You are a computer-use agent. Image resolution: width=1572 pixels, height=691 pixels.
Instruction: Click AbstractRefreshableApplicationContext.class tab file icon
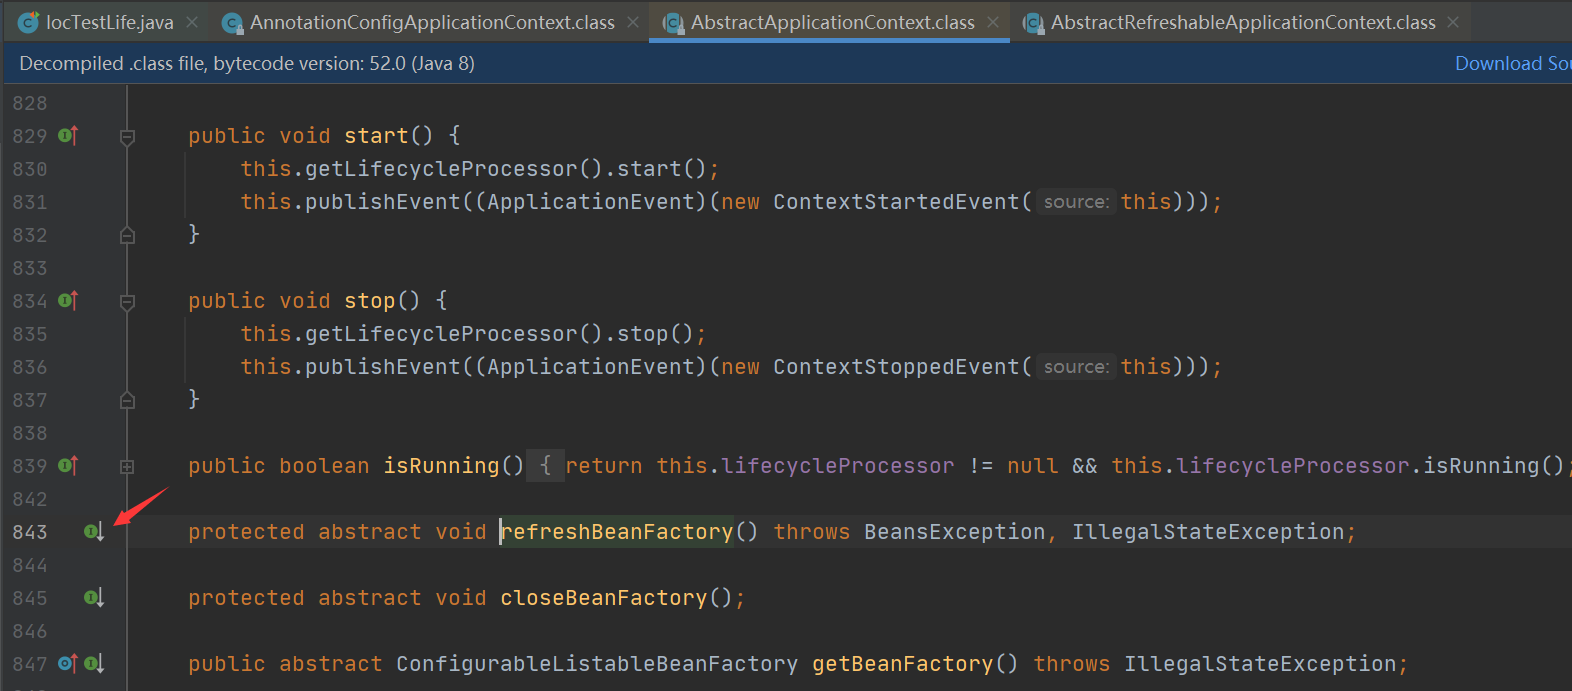[x=1032, y=22]
